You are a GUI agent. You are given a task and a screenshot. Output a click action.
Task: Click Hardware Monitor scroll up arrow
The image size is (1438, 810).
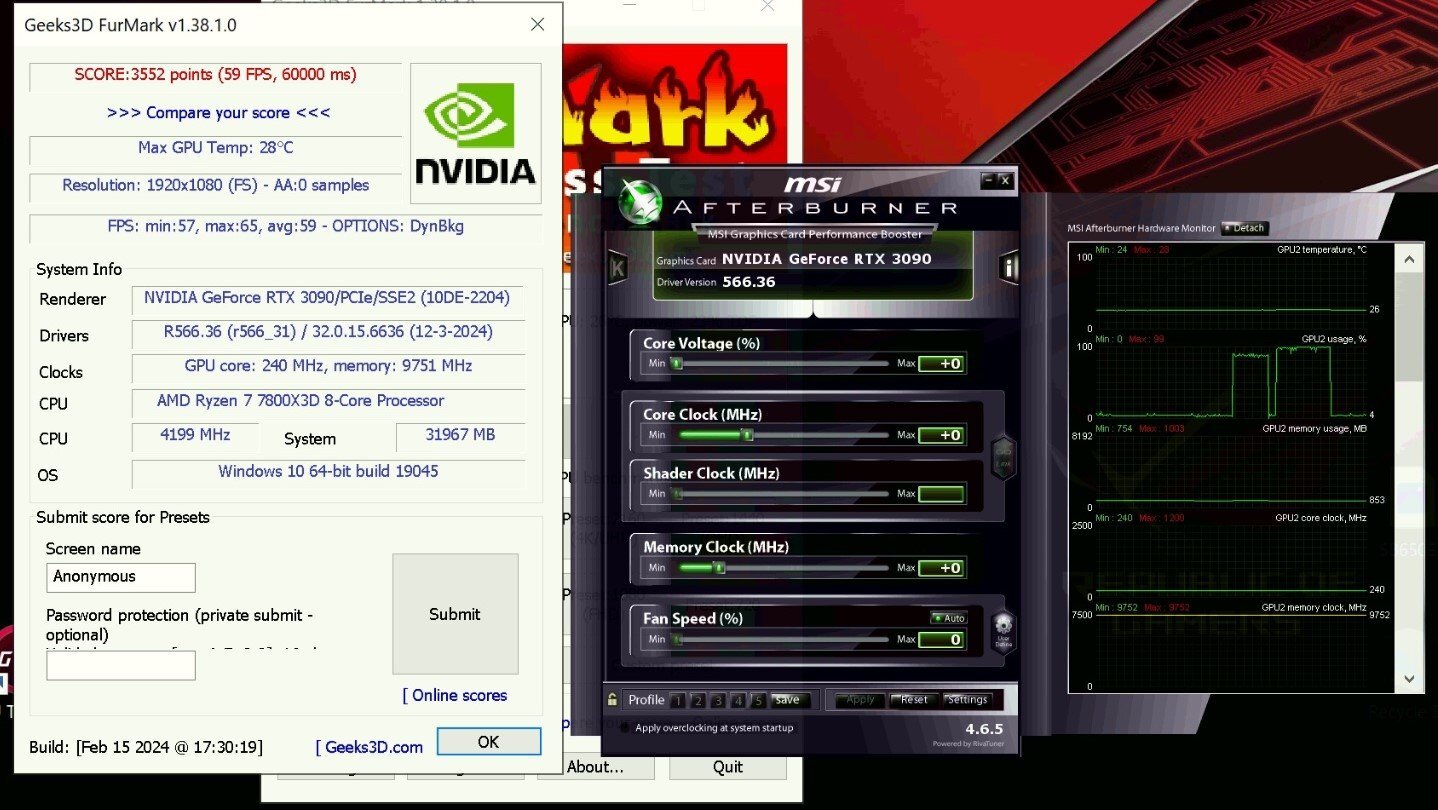(x=1409, y=259)
